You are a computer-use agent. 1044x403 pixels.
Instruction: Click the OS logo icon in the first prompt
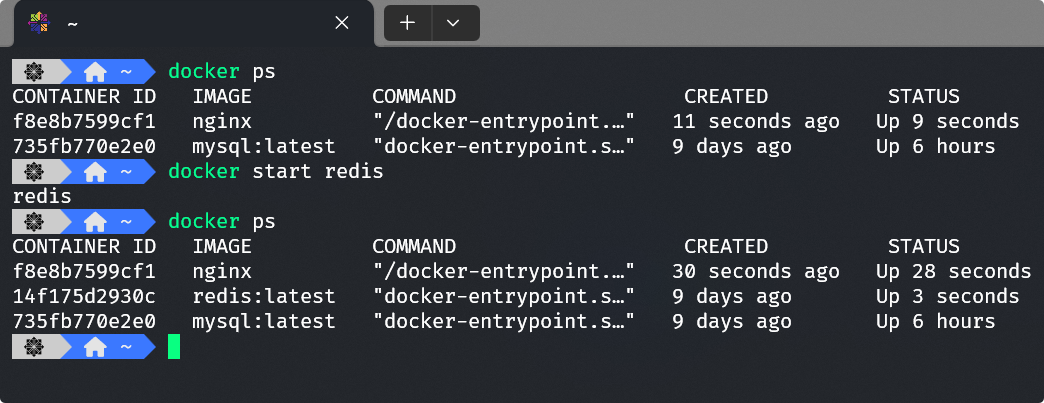(x=32, y=72)
